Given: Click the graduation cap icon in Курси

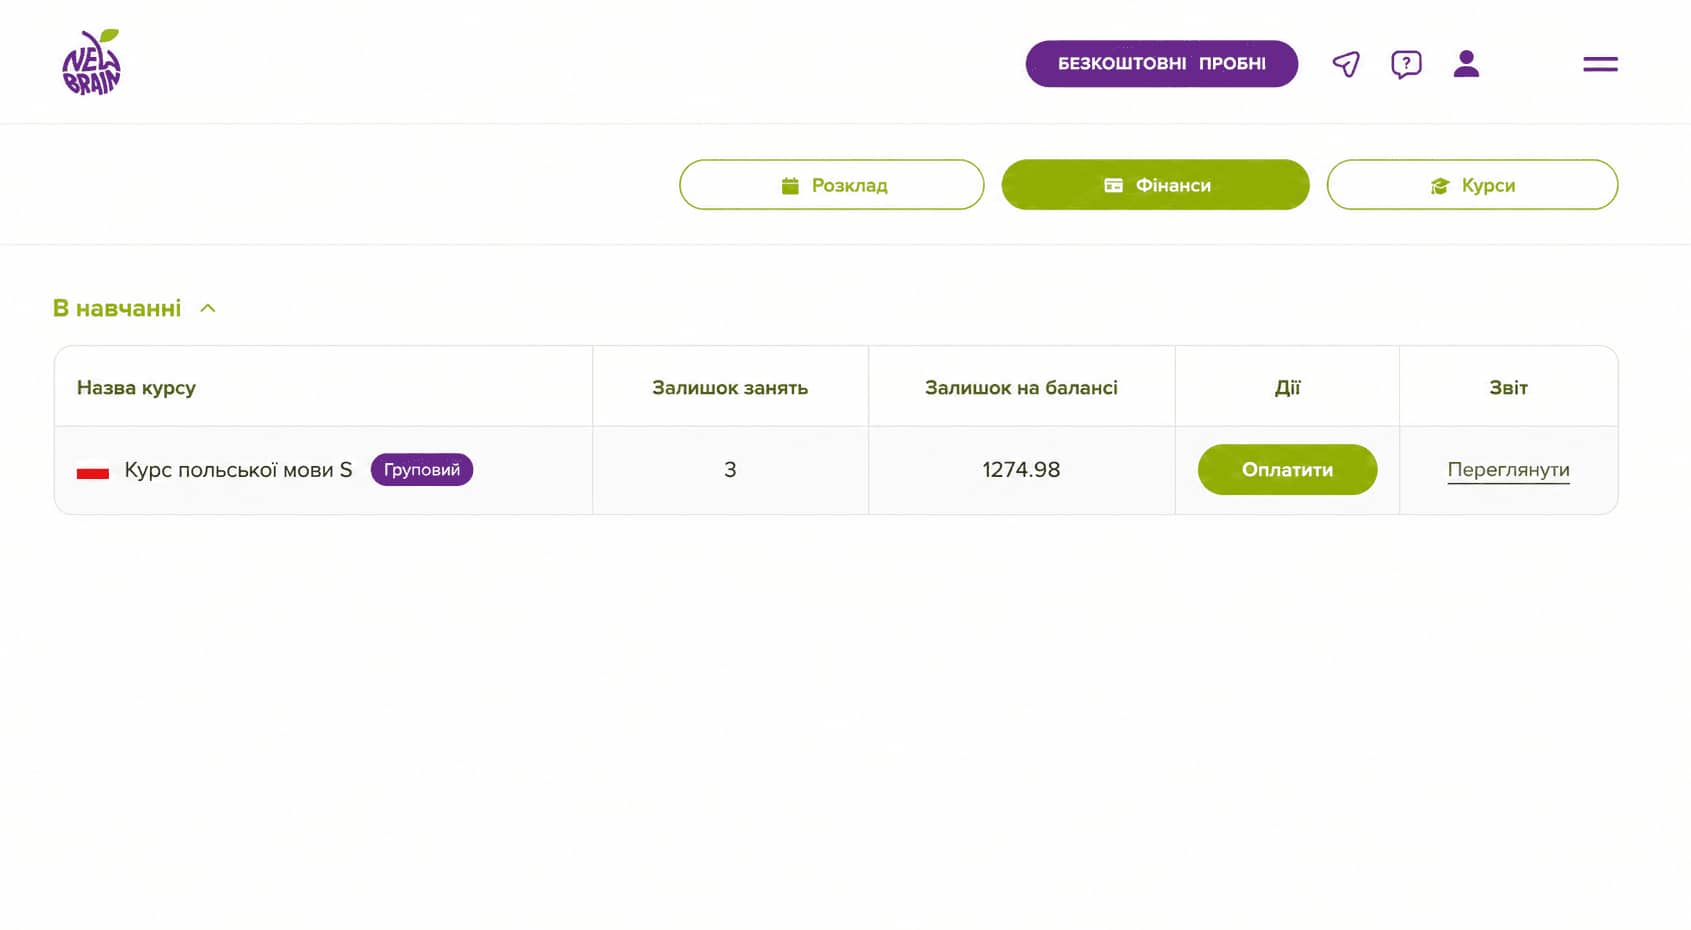Looking at the screenshot, I should (x=1439, y=186).
